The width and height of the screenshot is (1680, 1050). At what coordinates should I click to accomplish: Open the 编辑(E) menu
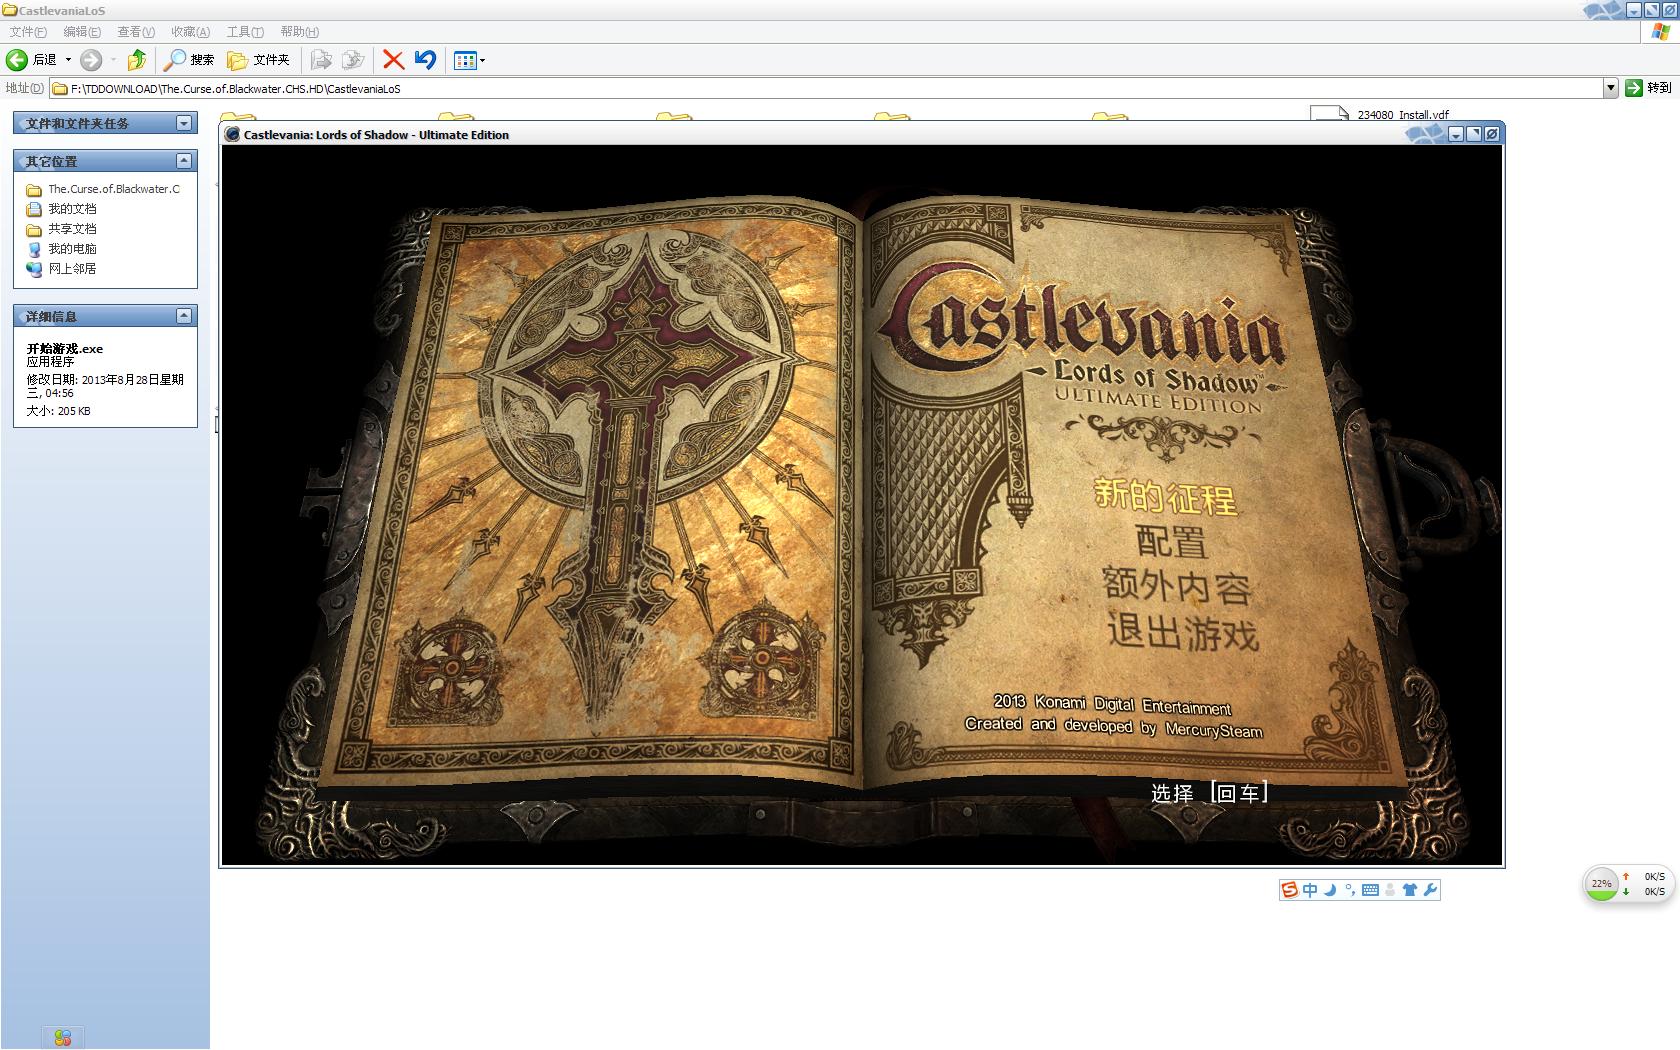[82, 32]
